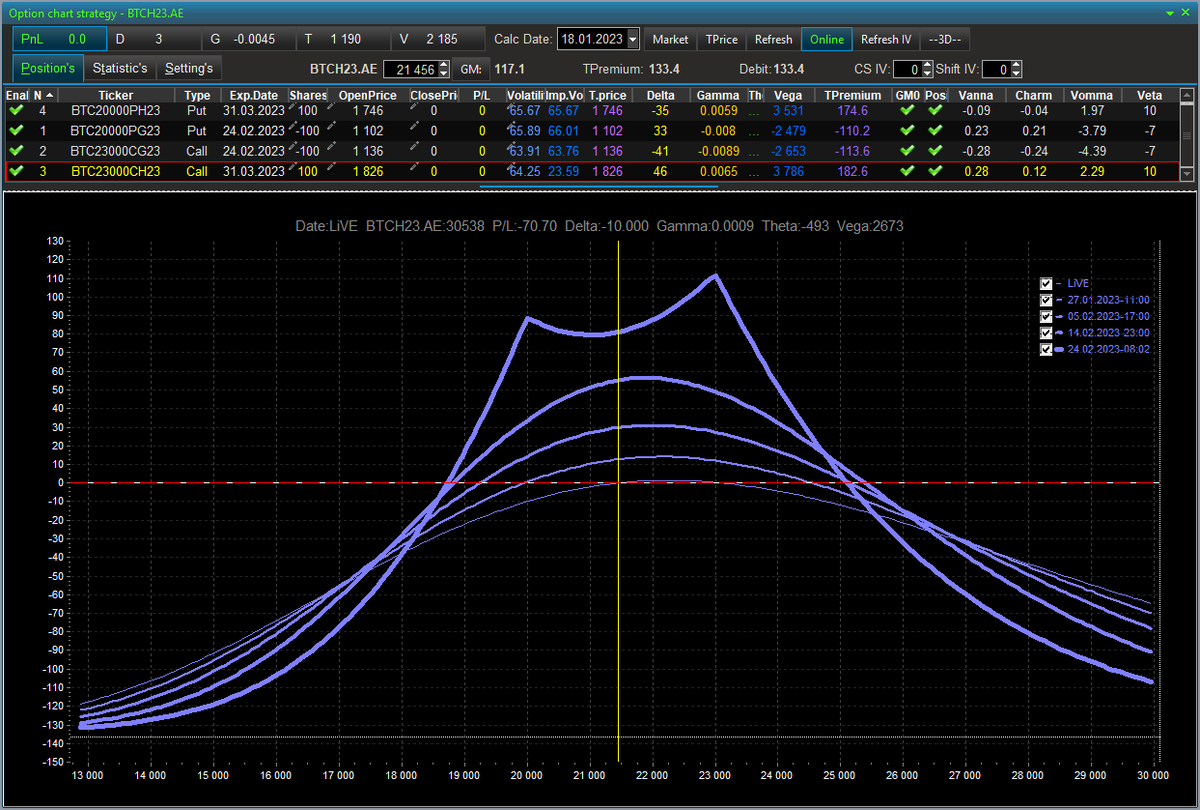Open the Statistic's tab
This screenshot has height=810, width=1200.
[120, 68]
